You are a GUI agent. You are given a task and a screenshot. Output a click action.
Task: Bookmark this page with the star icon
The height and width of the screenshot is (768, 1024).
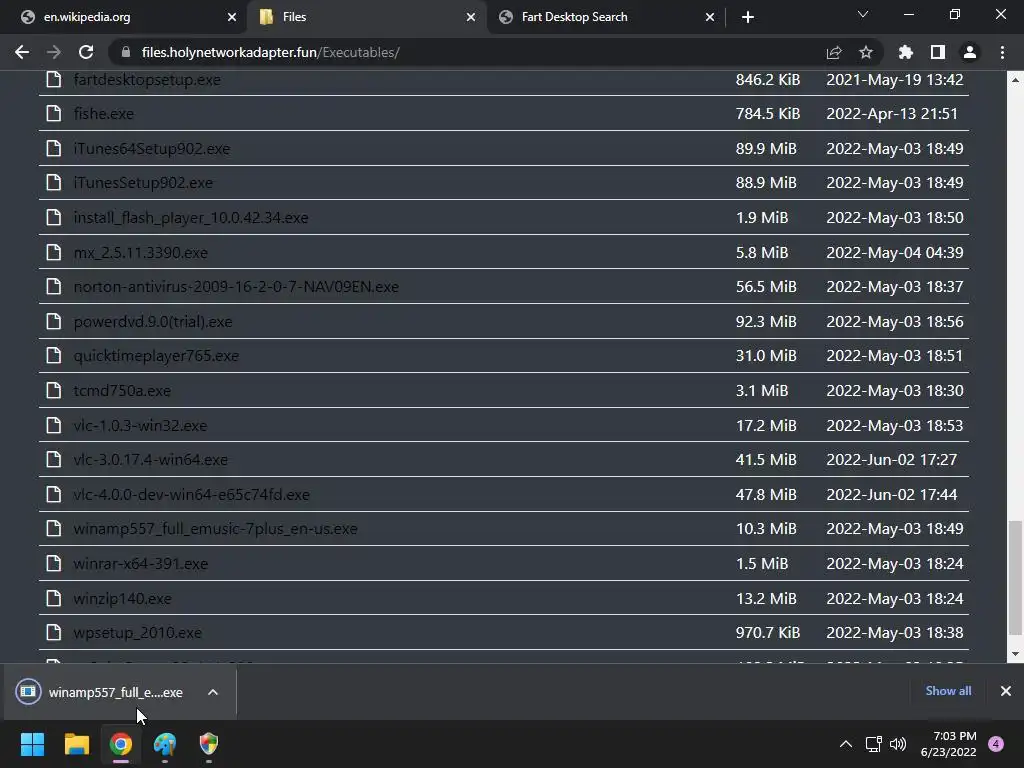[x=865, y=52]
